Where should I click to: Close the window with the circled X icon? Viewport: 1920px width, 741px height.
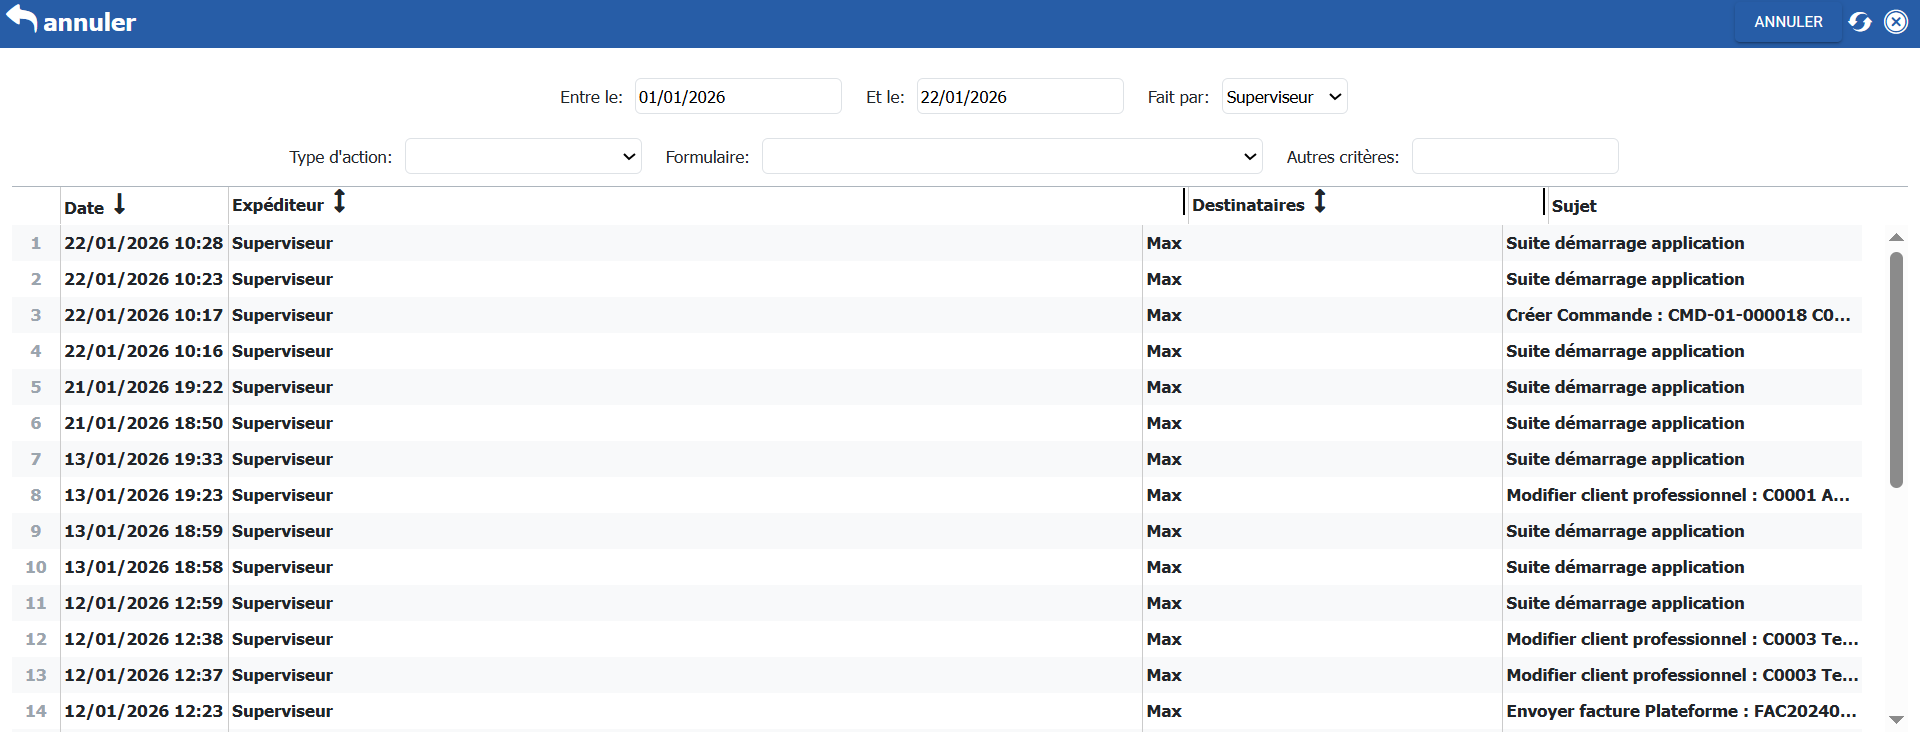coord(1896,22)
